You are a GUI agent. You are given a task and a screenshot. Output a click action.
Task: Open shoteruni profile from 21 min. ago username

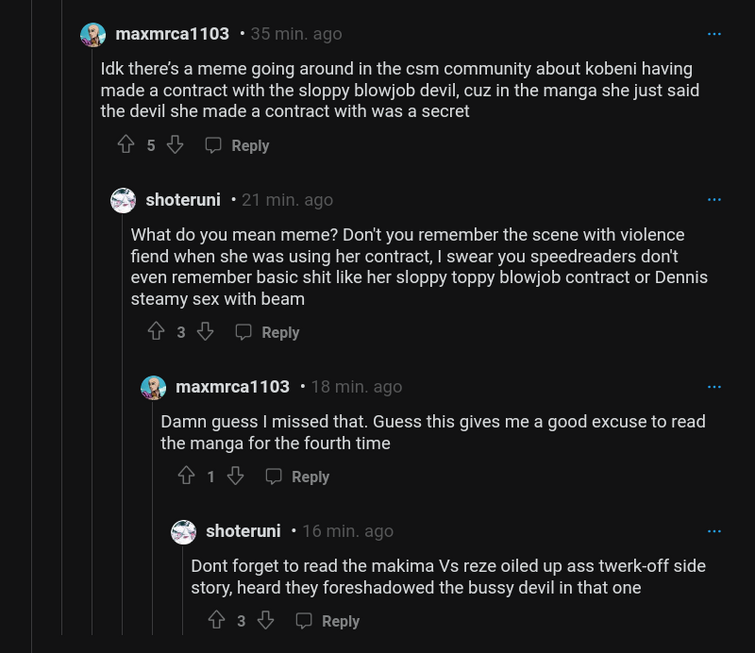pyautogui.click(x=183, y=200)
